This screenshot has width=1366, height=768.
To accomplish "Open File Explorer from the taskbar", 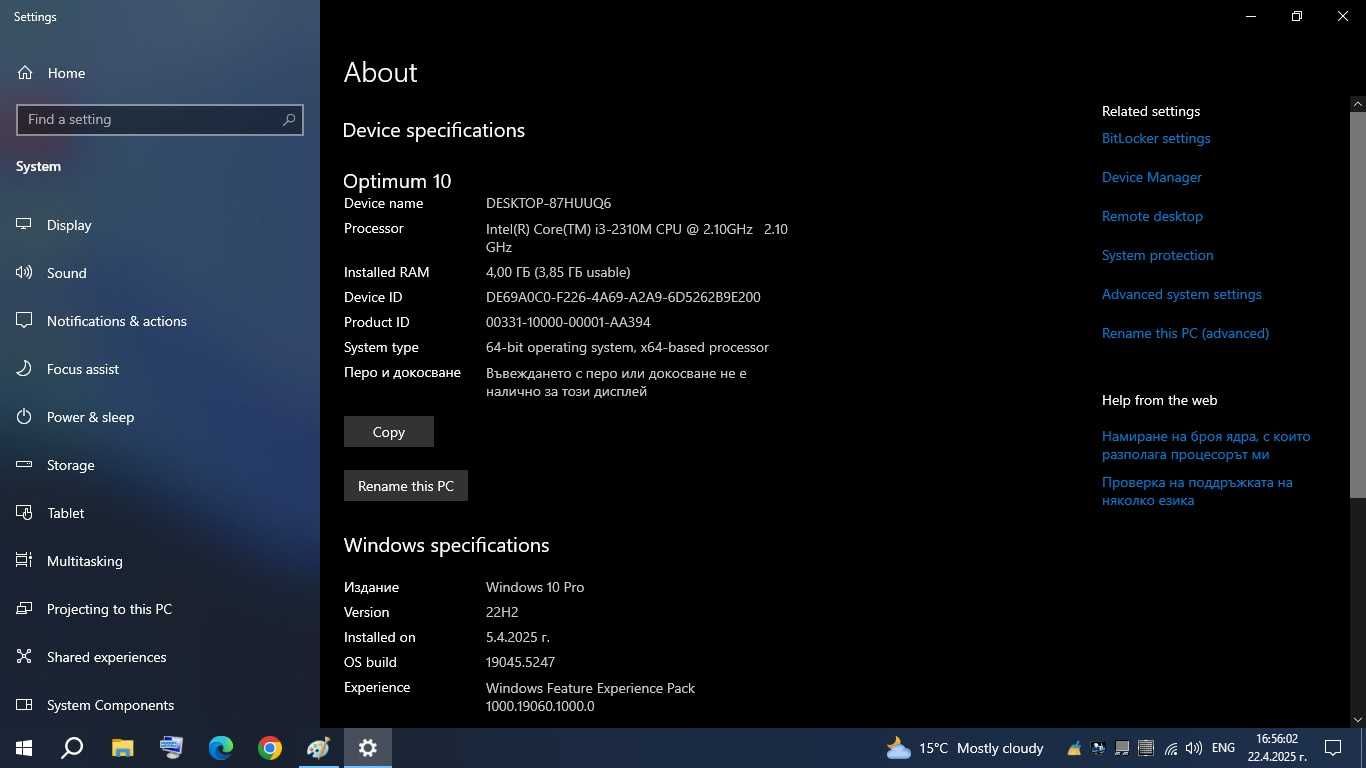I will pyautogui.click(x=122, y=748).
